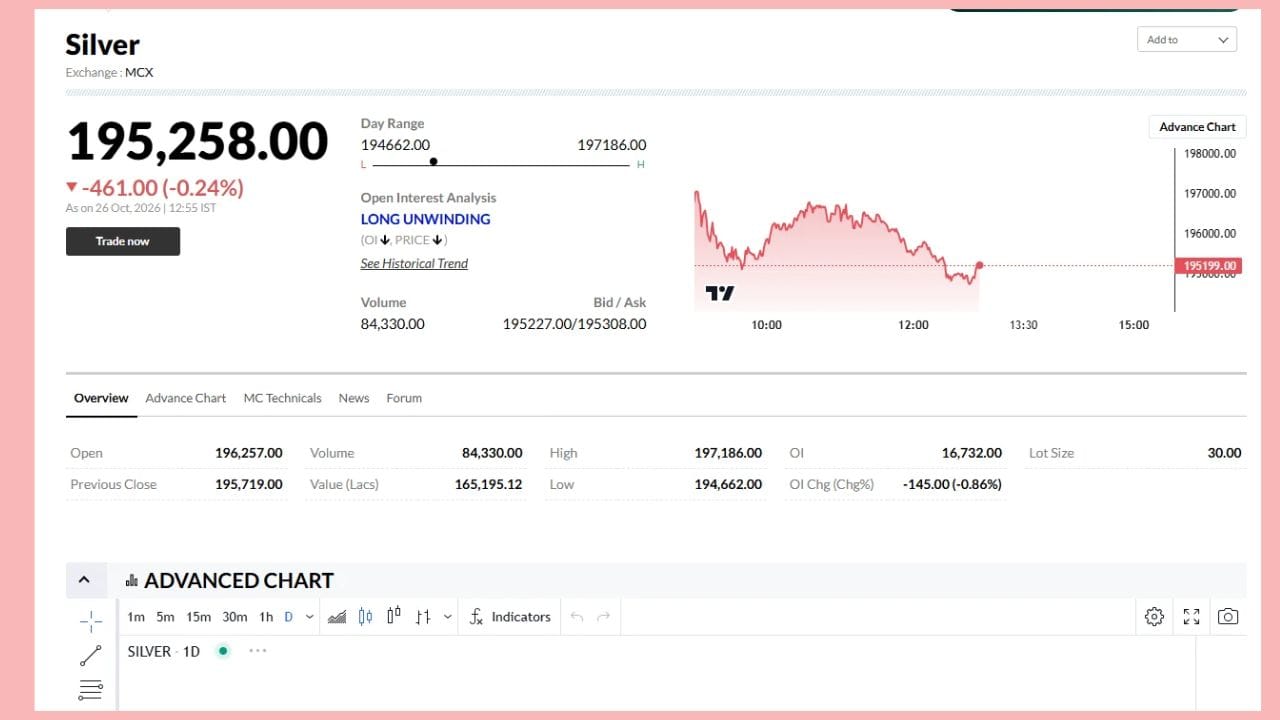Click the LONG UNWINDING analysis link
The image size is (1280, 720).
tap(425, 219)
